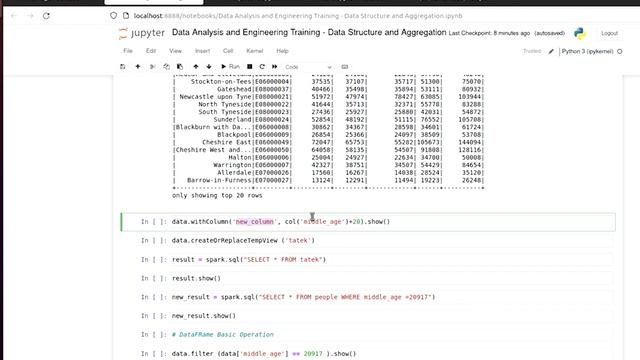Click the Python 3 (ipykernel) kernel name
The width and height of the screenshot is (640, 360).
tap(587, 51)
